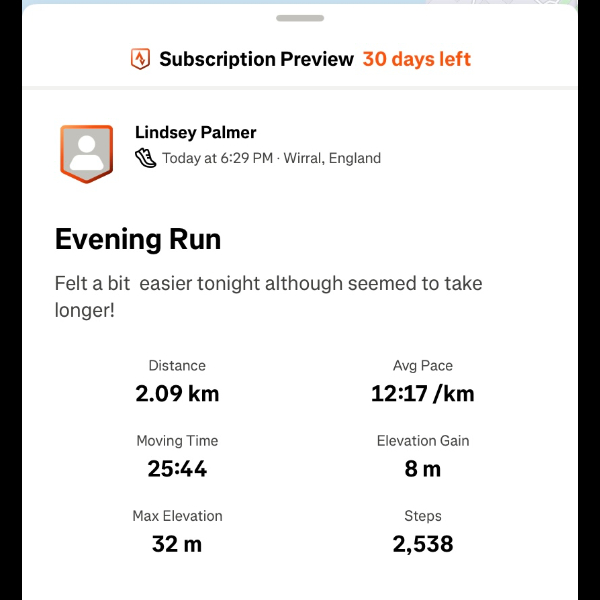Click the timestamp "Today at 6:29 PM"
Viewport: 600px width, 600px height.
click(219, 158)
